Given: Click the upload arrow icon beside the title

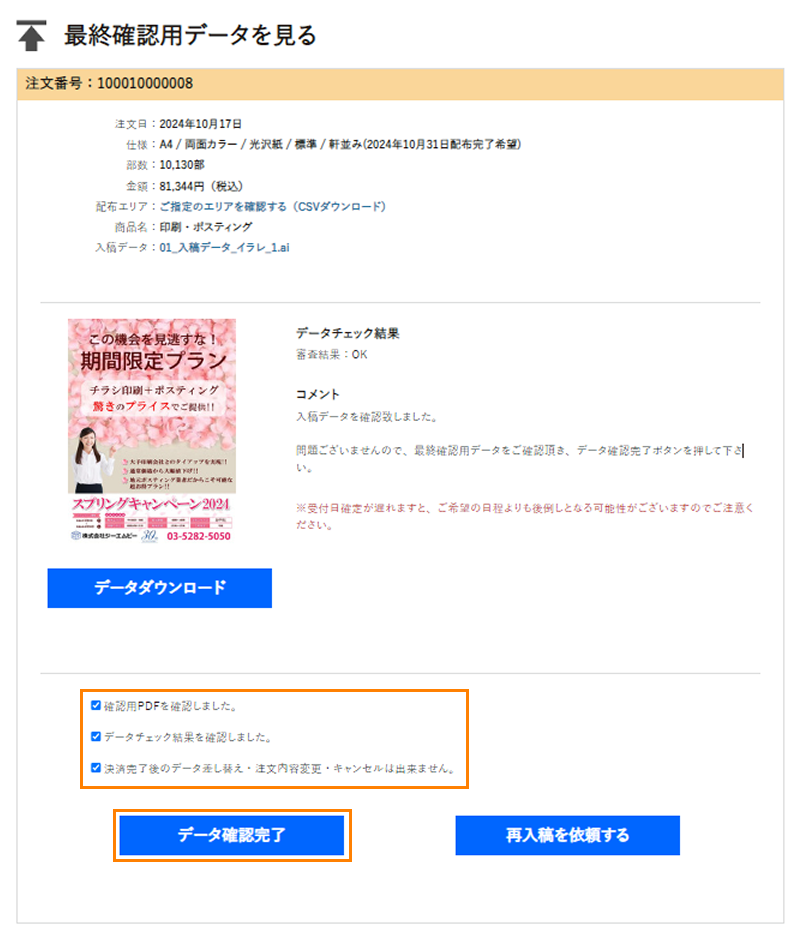Looking at the screenshot, I should click(31, 35).
